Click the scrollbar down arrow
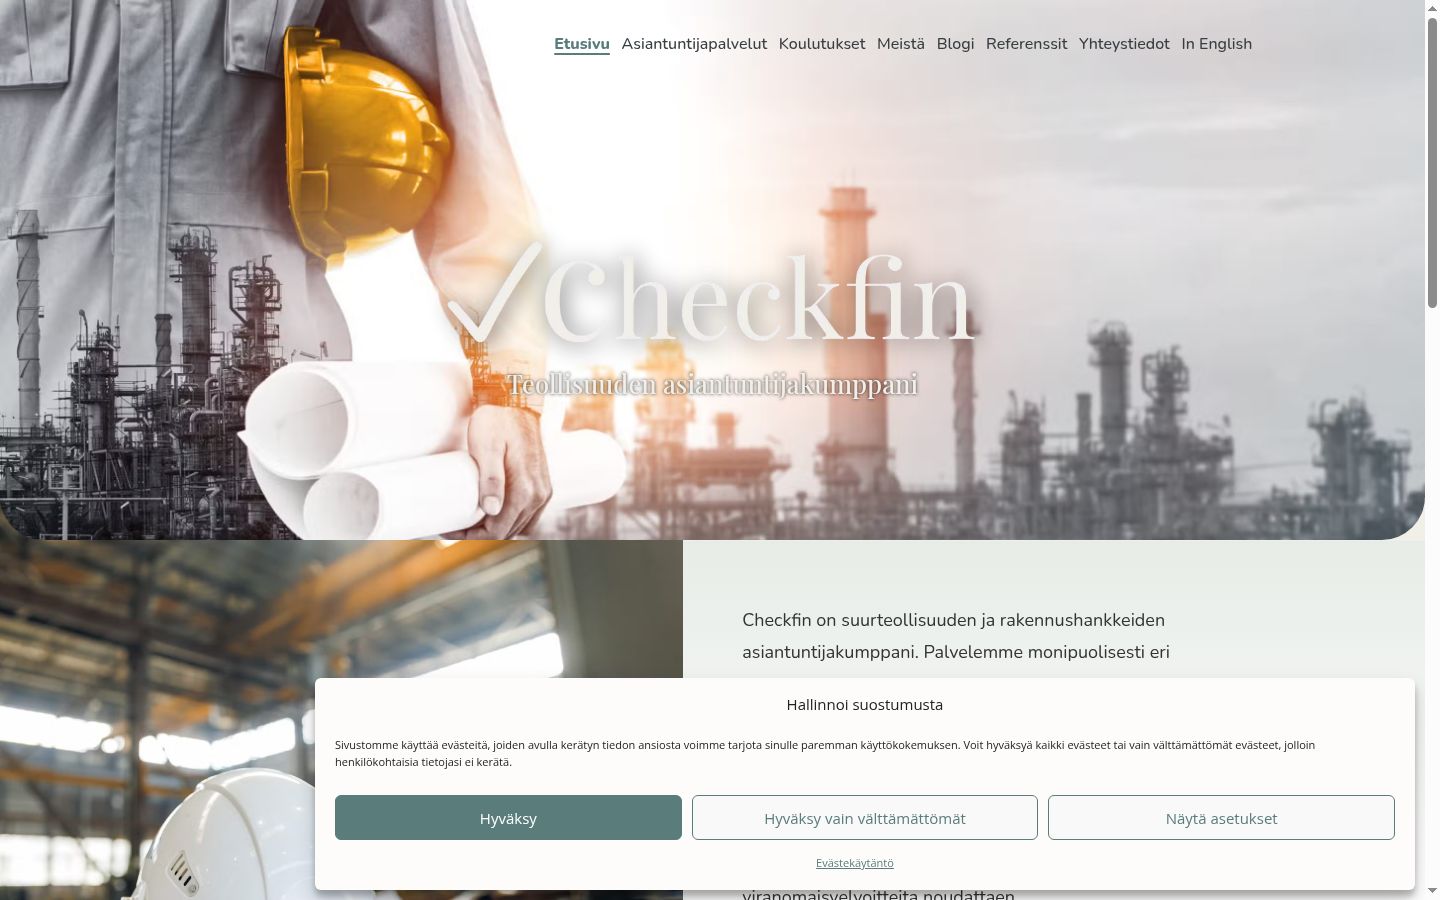 click(x=1432, y=891)
